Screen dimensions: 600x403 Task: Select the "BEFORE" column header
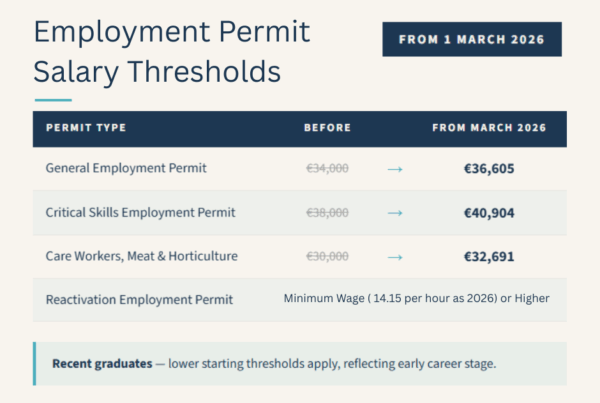click(x=327, y=128)
